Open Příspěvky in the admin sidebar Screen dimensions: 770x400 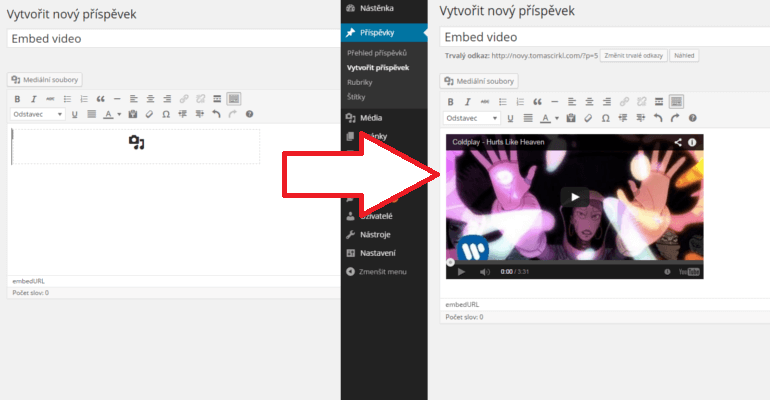[385, 33]
